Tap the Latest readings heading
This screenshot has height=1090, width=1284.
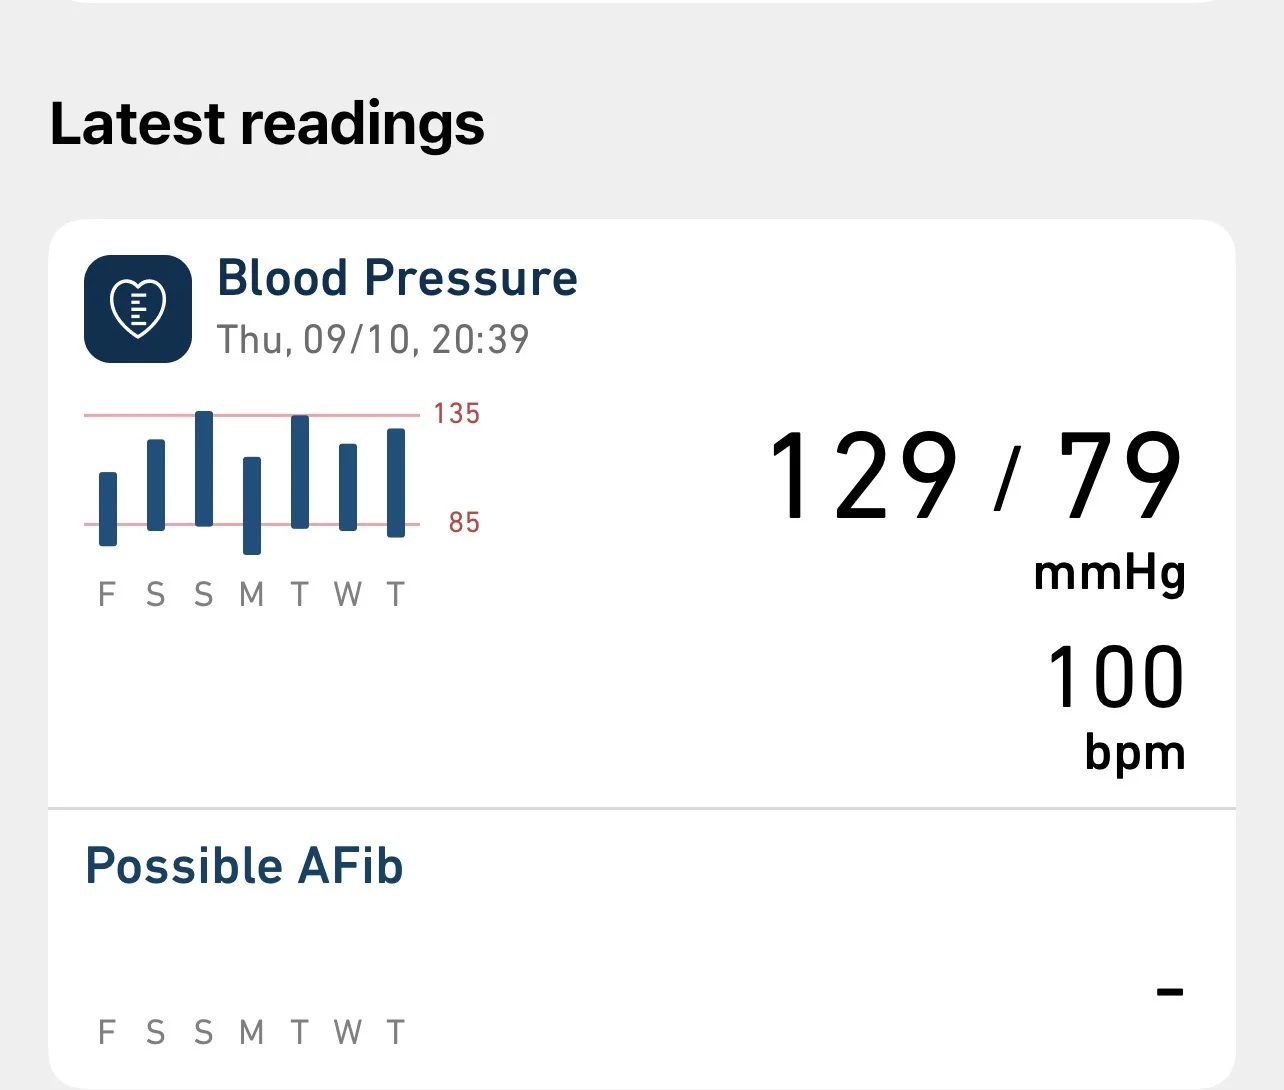267,124
